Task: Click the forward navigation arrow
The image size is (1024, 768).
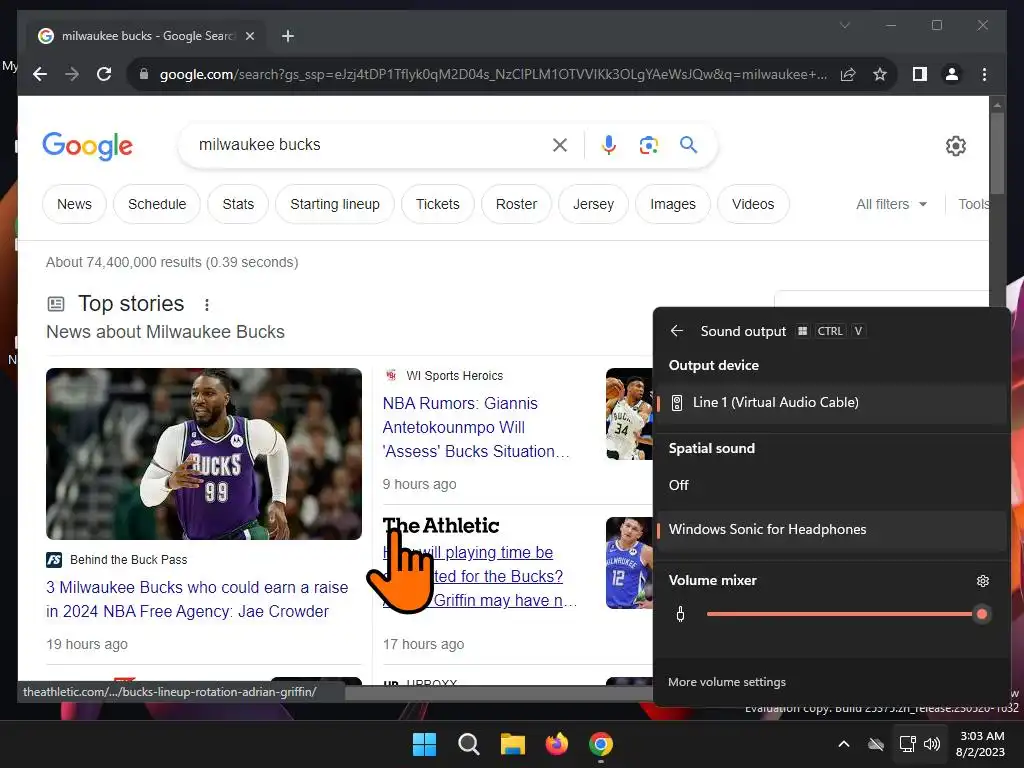Action: 72,74
